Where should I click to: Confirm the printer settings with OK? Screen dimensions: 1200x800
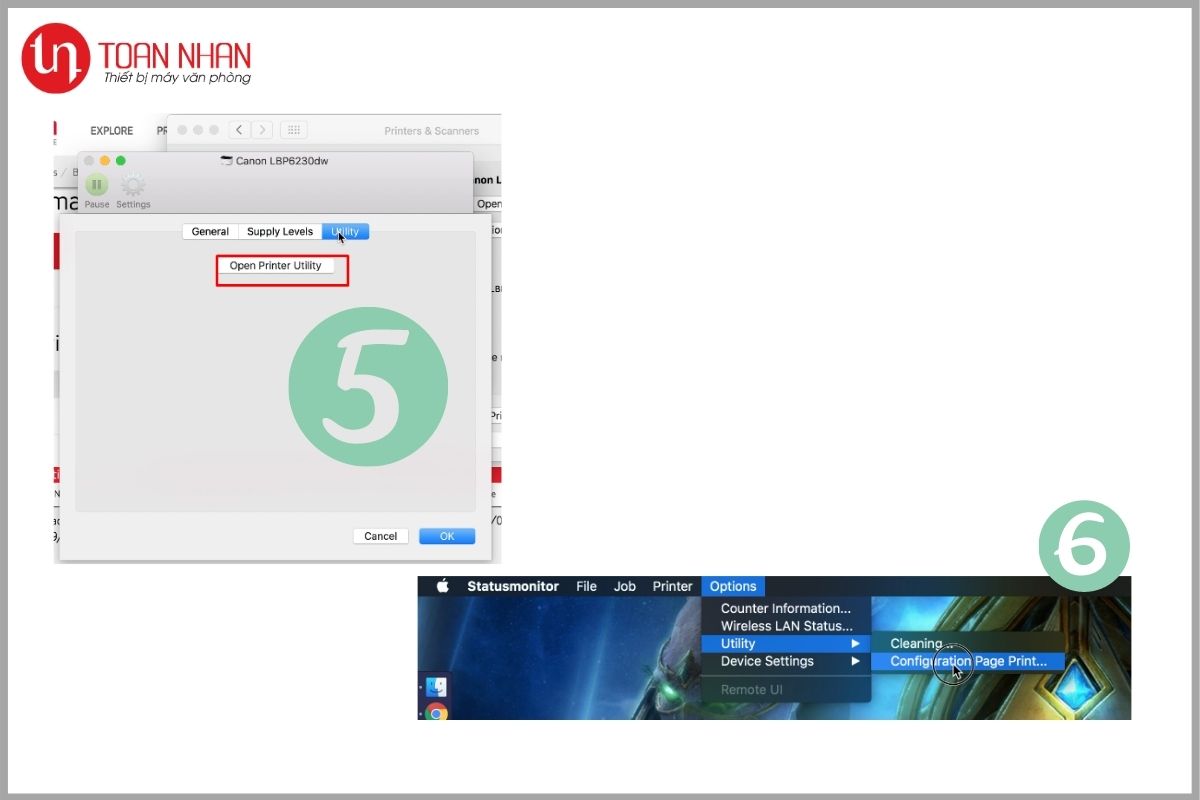(x=447, y=536)
